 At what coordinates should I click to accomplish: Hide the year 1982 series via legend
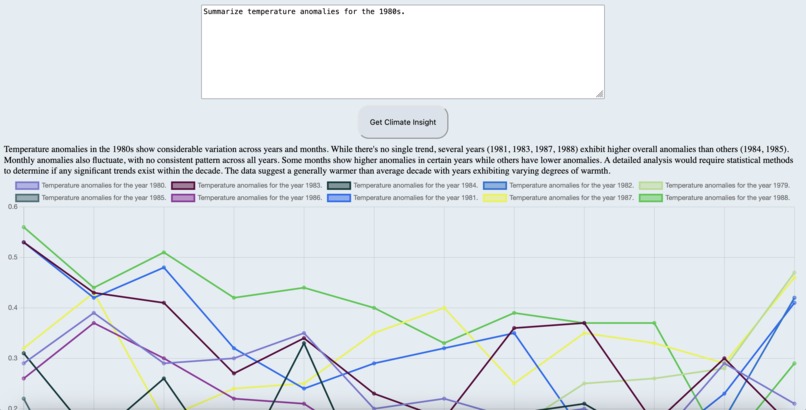click(x=559, y=185)
